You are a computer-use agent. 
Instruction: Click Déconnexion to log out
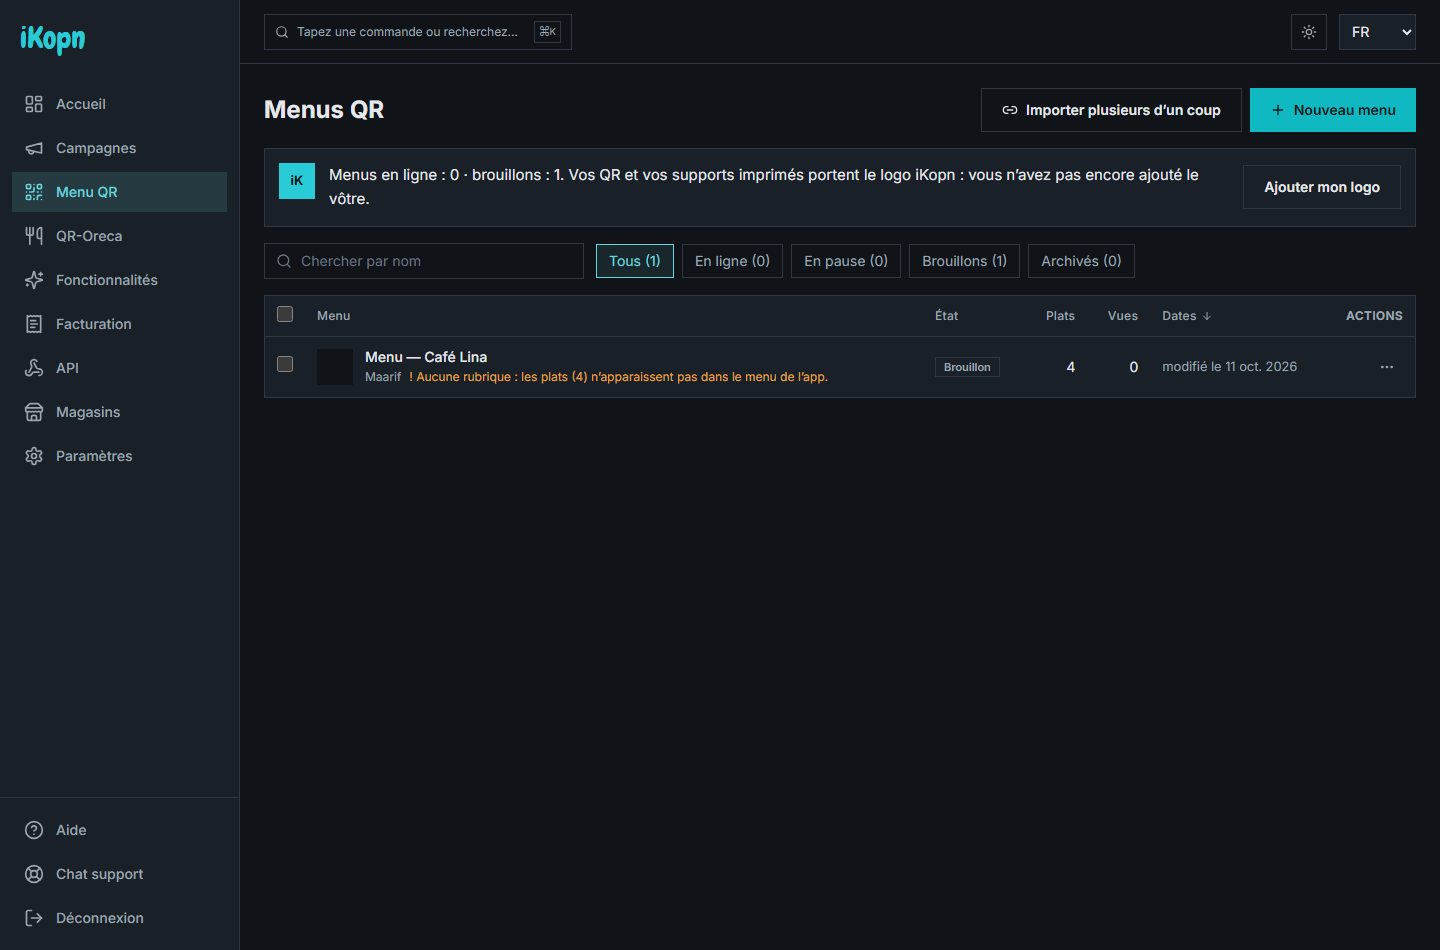[x=120, y=918]
